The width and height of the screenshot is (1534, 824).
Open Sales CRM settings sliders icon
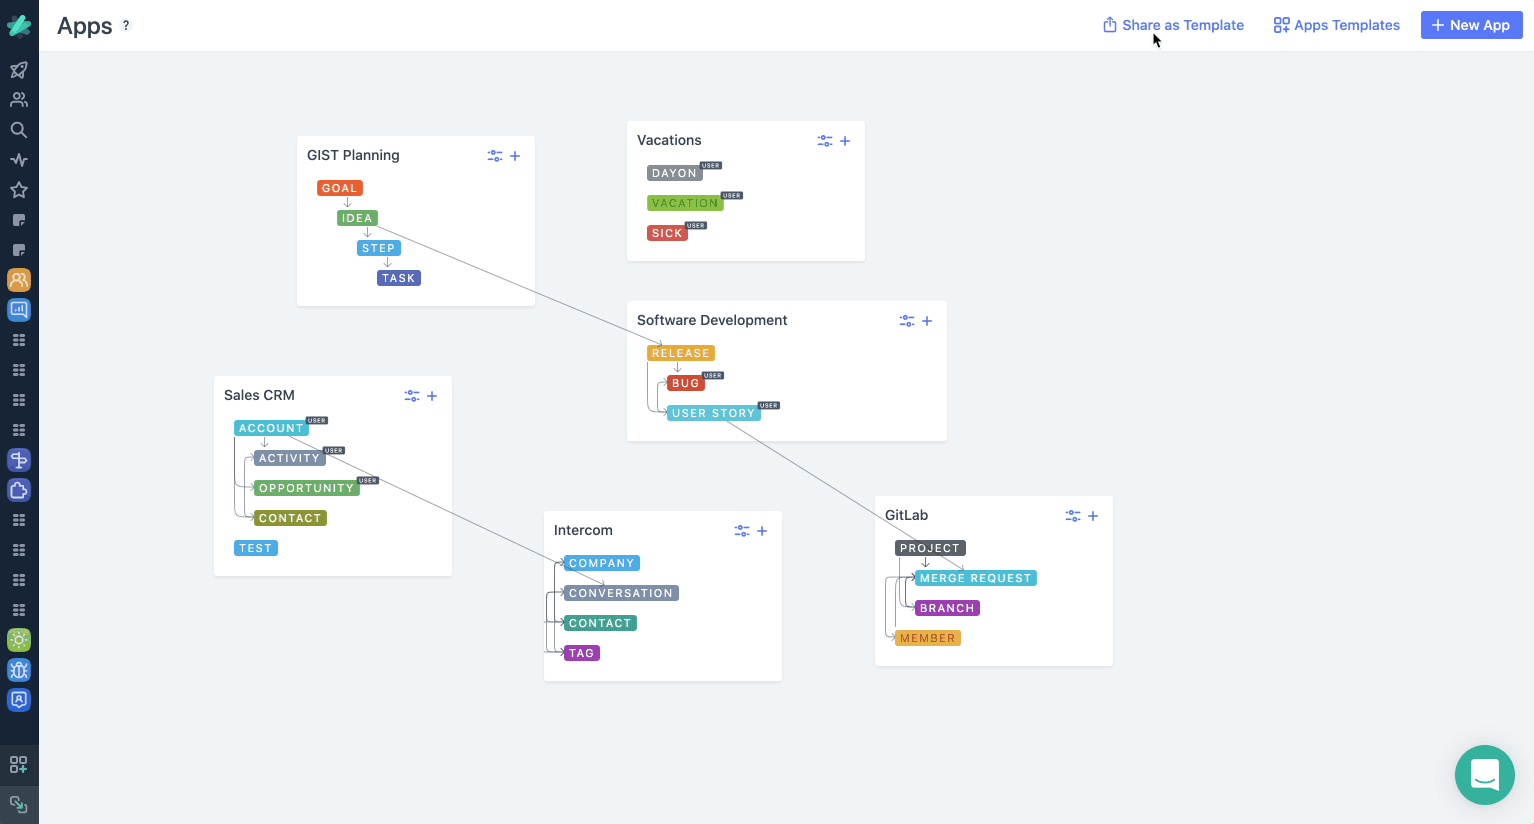[412, 395]
